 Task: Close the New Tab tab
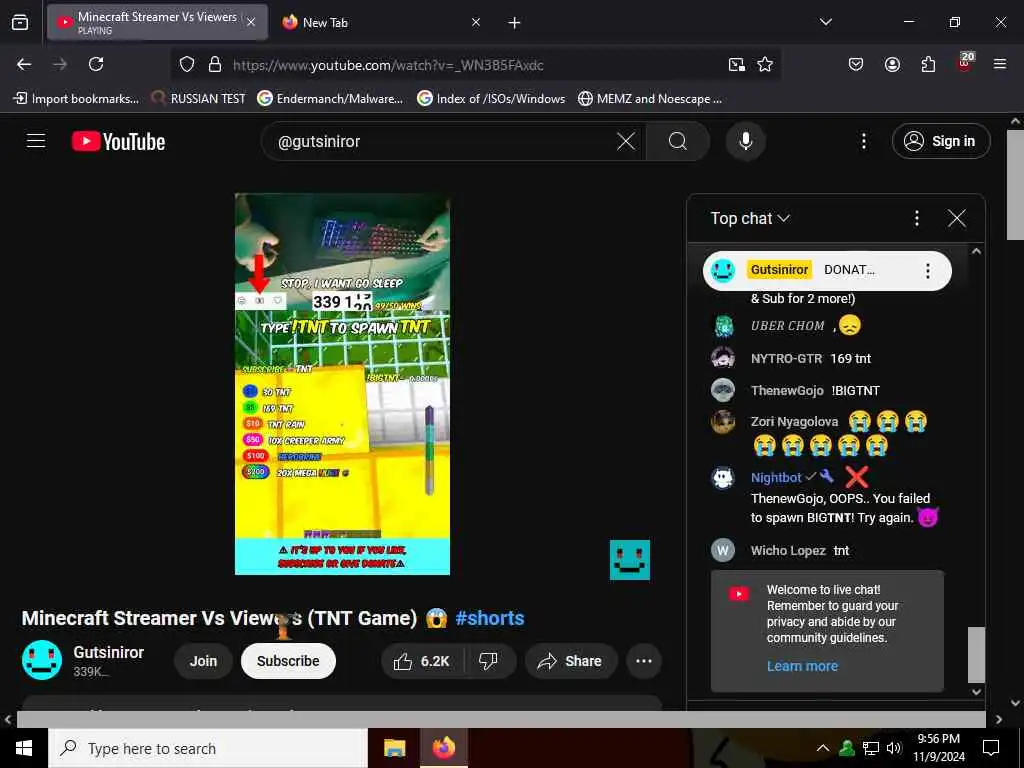[x=476, y=22]
